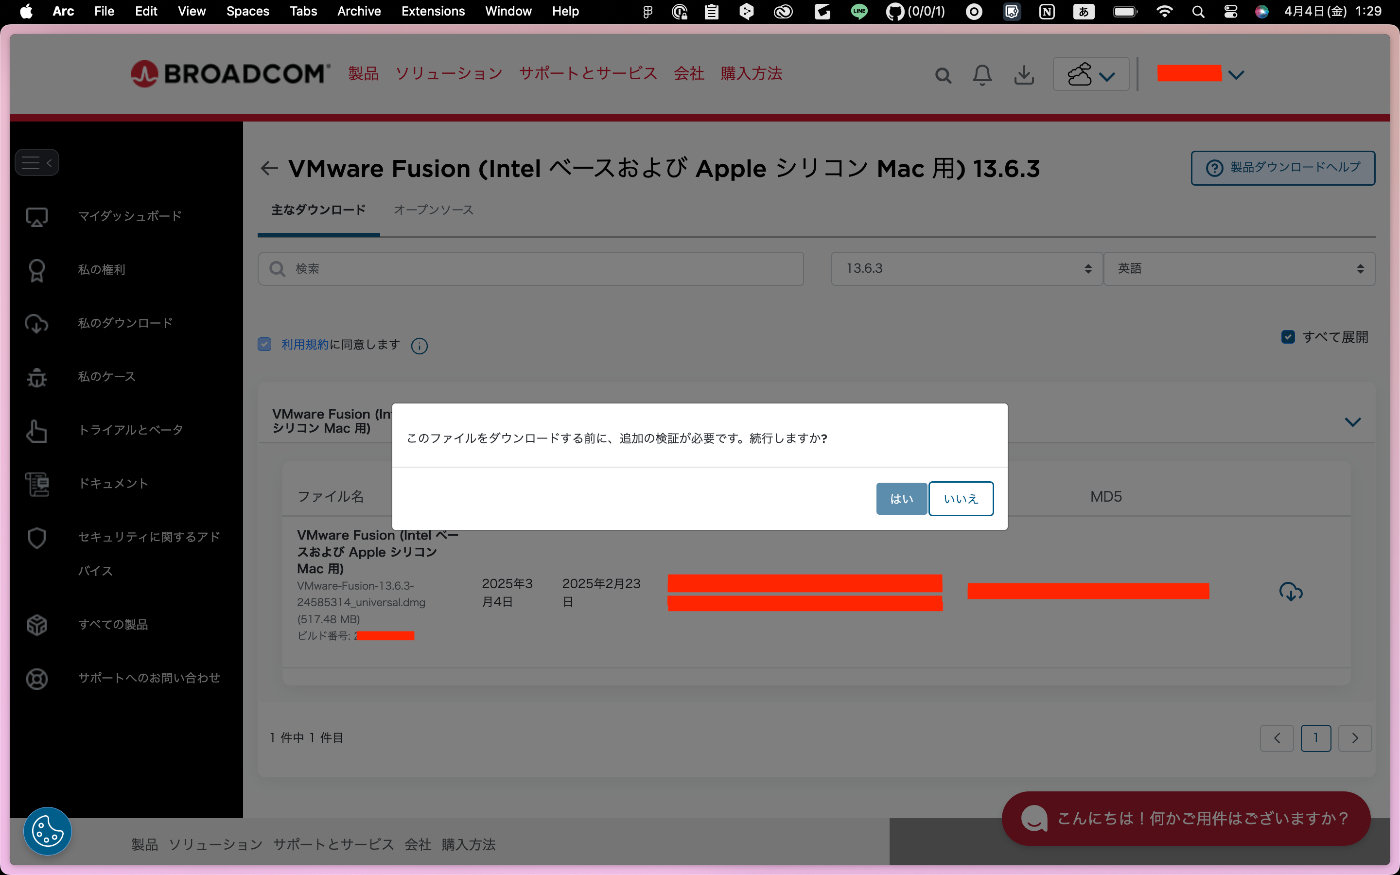1400x875 pixels.
Task: Open 私のダウンロード sidebar label
Action: point(126,323)
